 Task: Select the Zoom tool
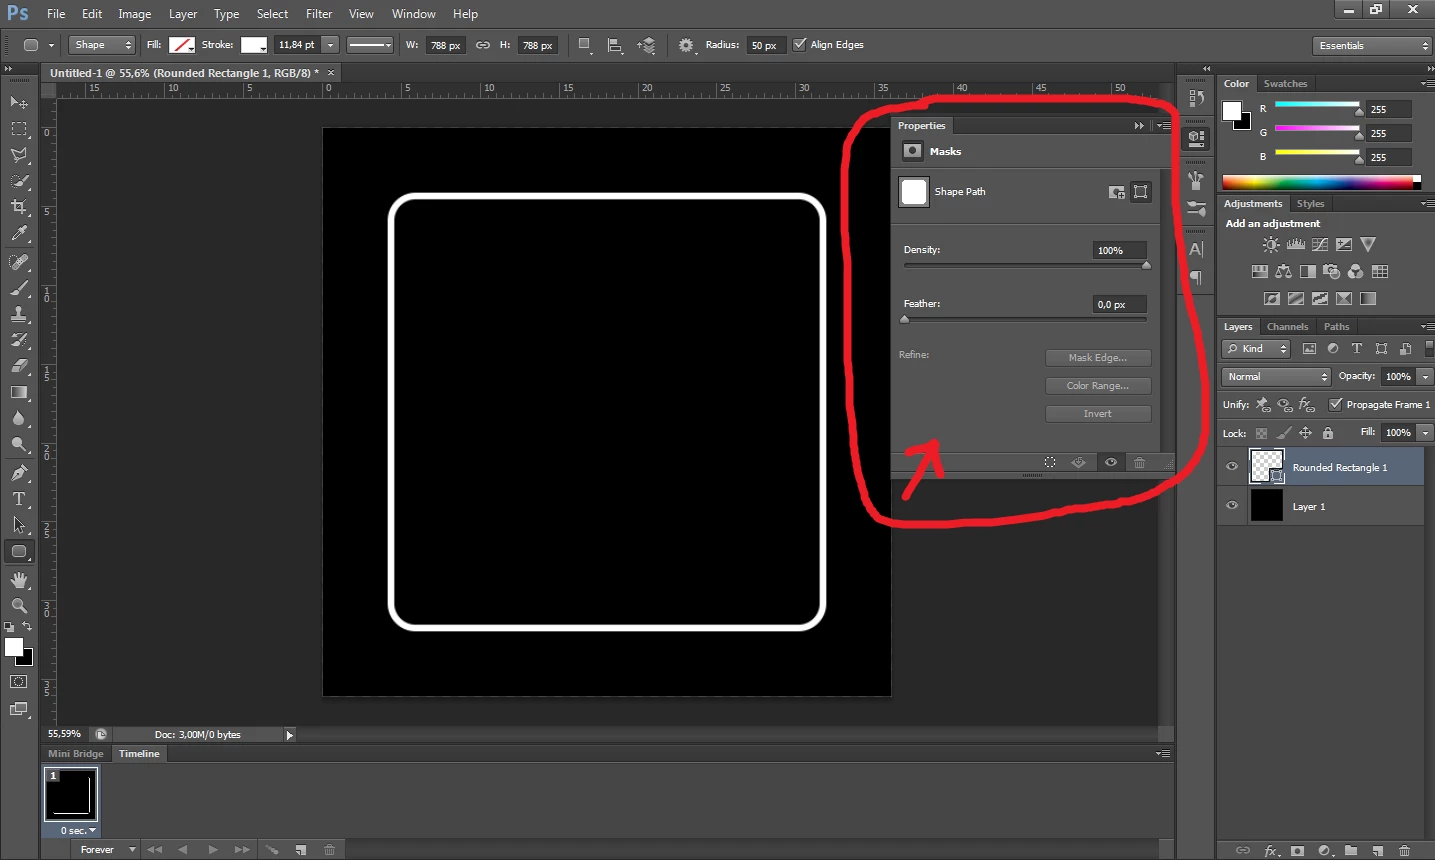point(19,606)
